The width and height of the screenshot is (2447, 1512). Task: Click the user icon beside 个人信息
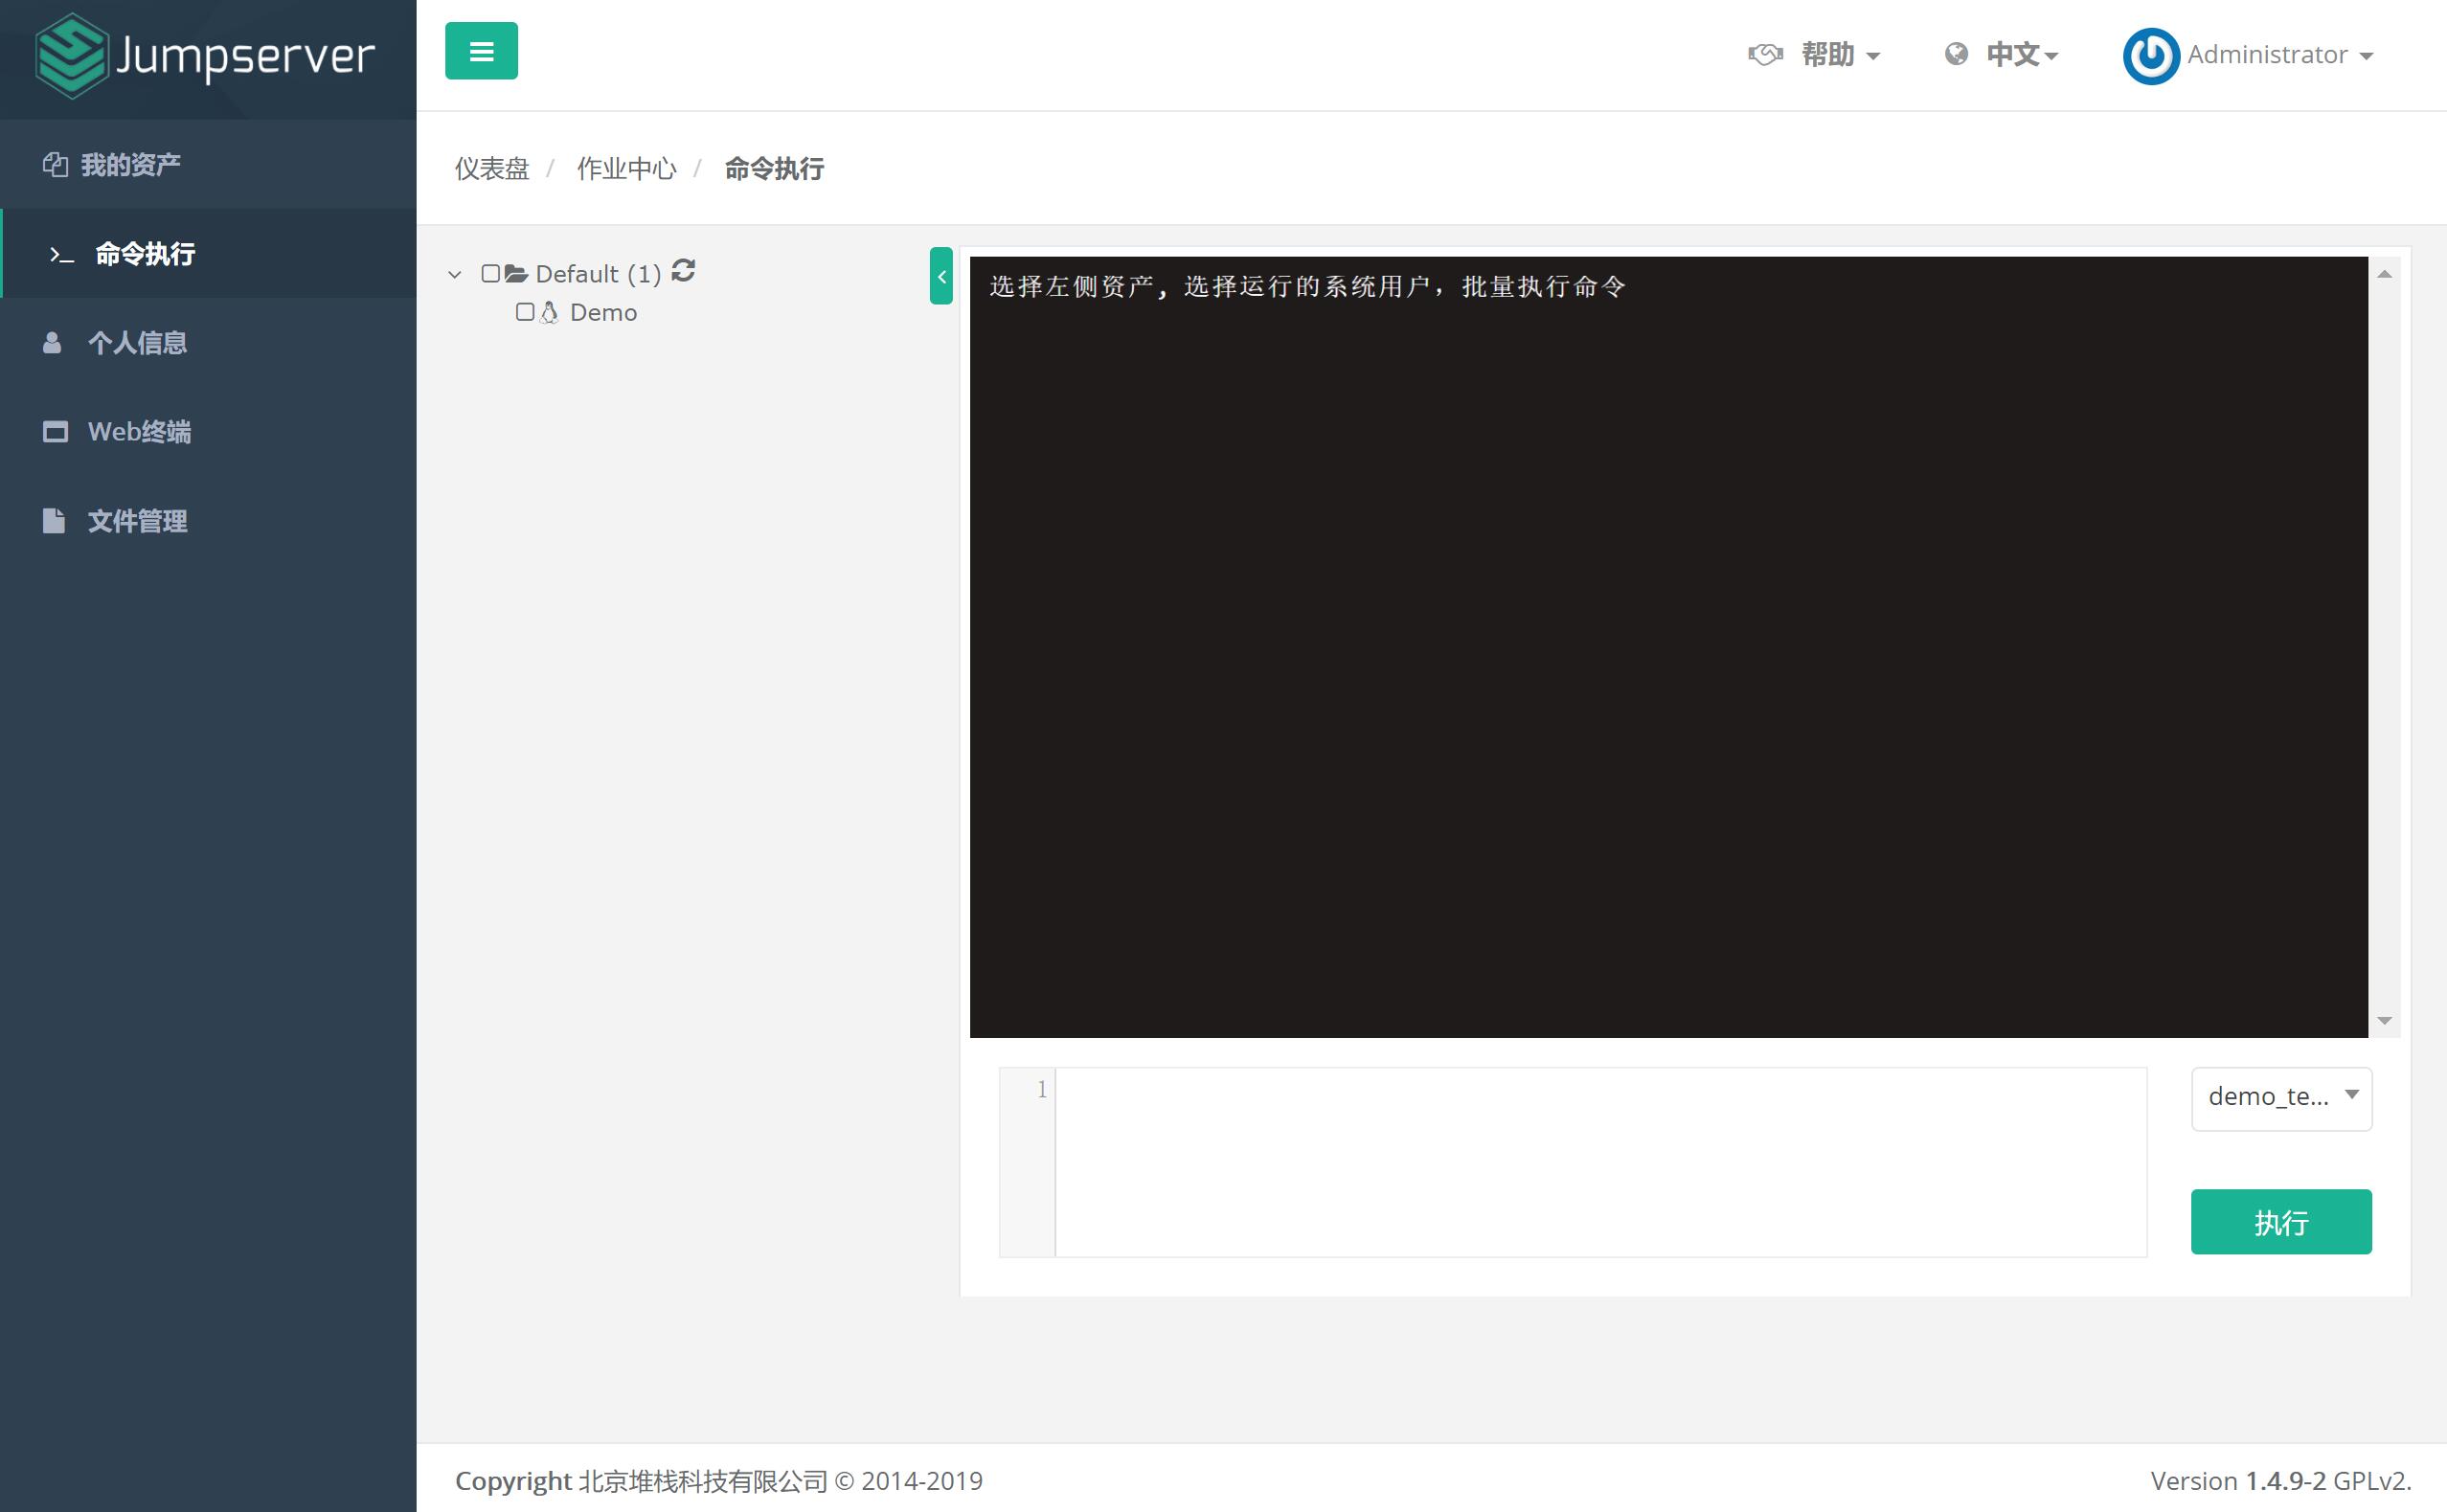tap(52, 343)
